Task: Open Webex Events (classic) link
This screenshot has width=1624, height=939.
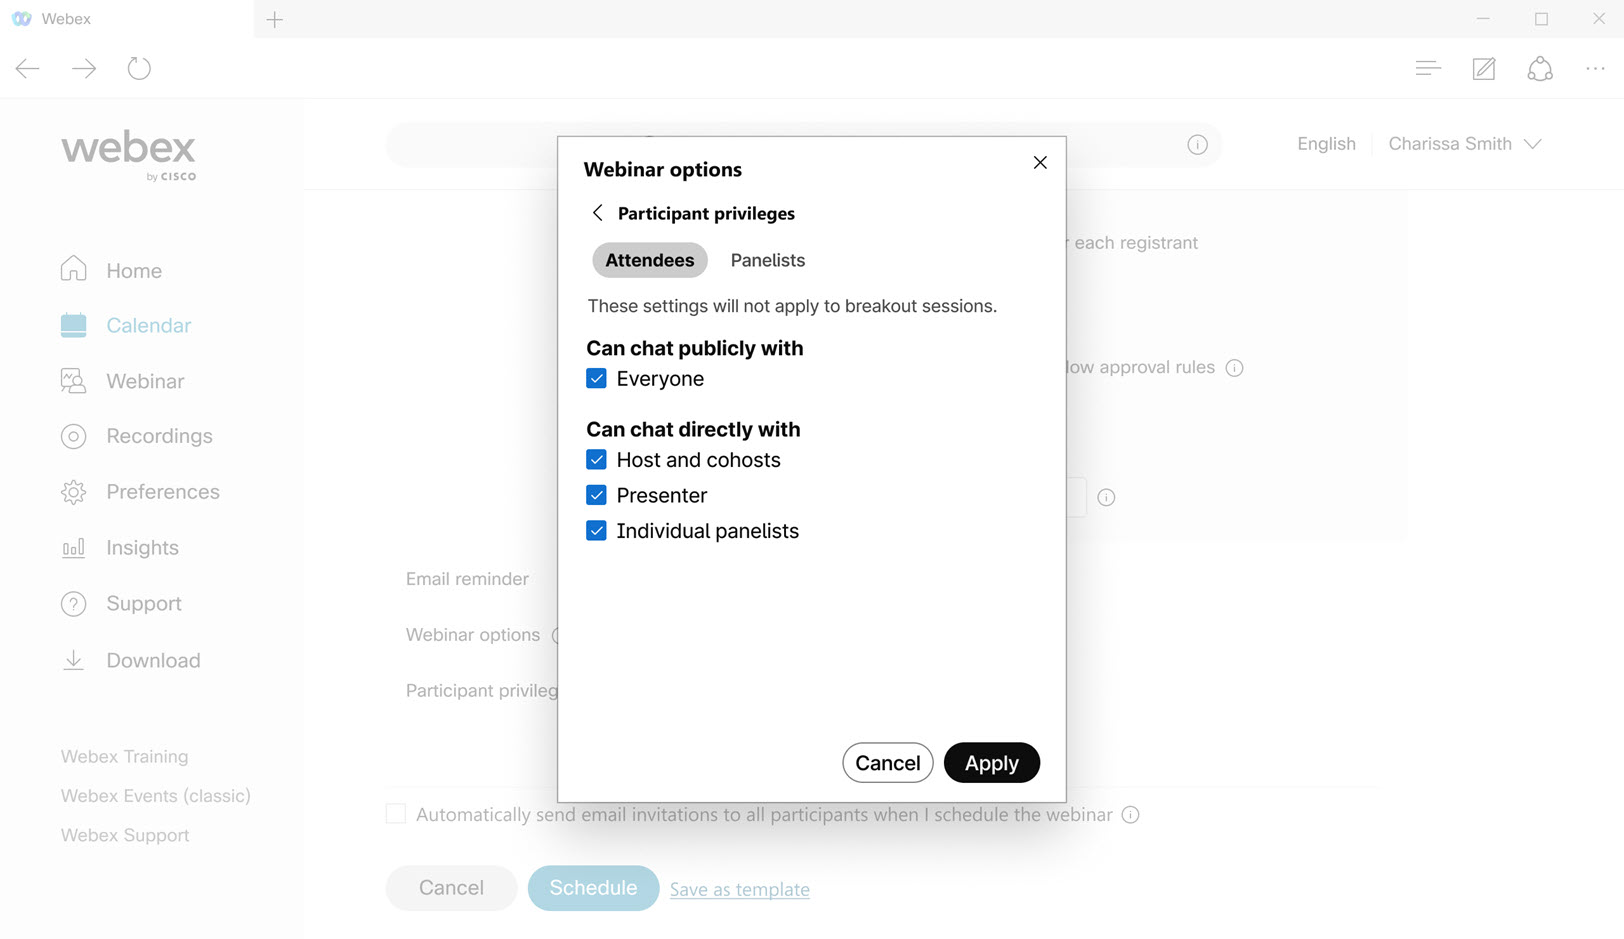Action: point(155,796)
